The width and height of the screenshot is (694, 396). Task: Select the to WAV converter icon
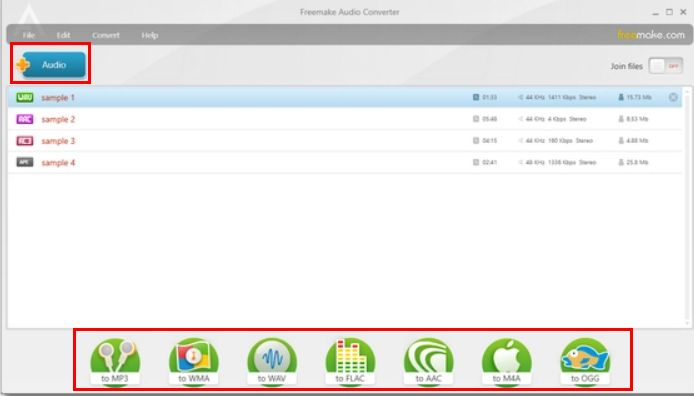[x=272, y=362]
